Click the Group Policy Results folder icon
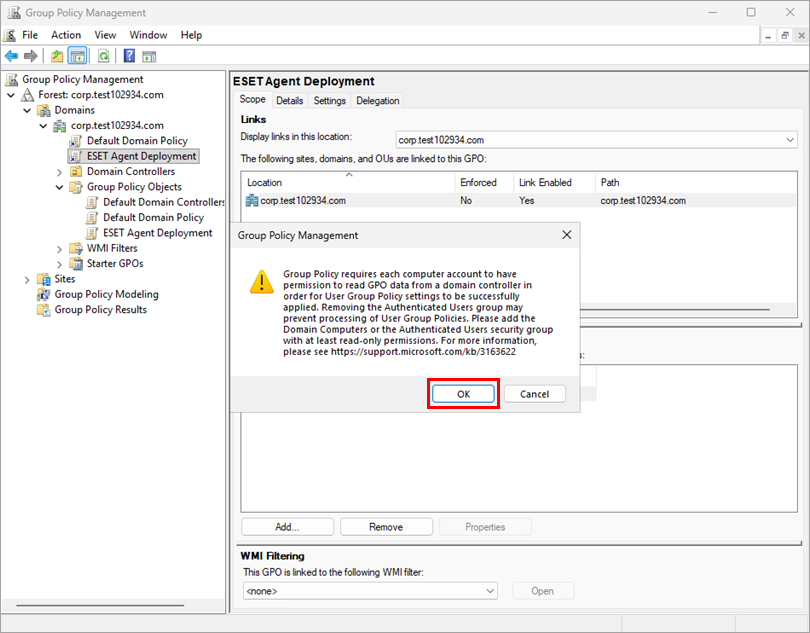 point(44,310)
